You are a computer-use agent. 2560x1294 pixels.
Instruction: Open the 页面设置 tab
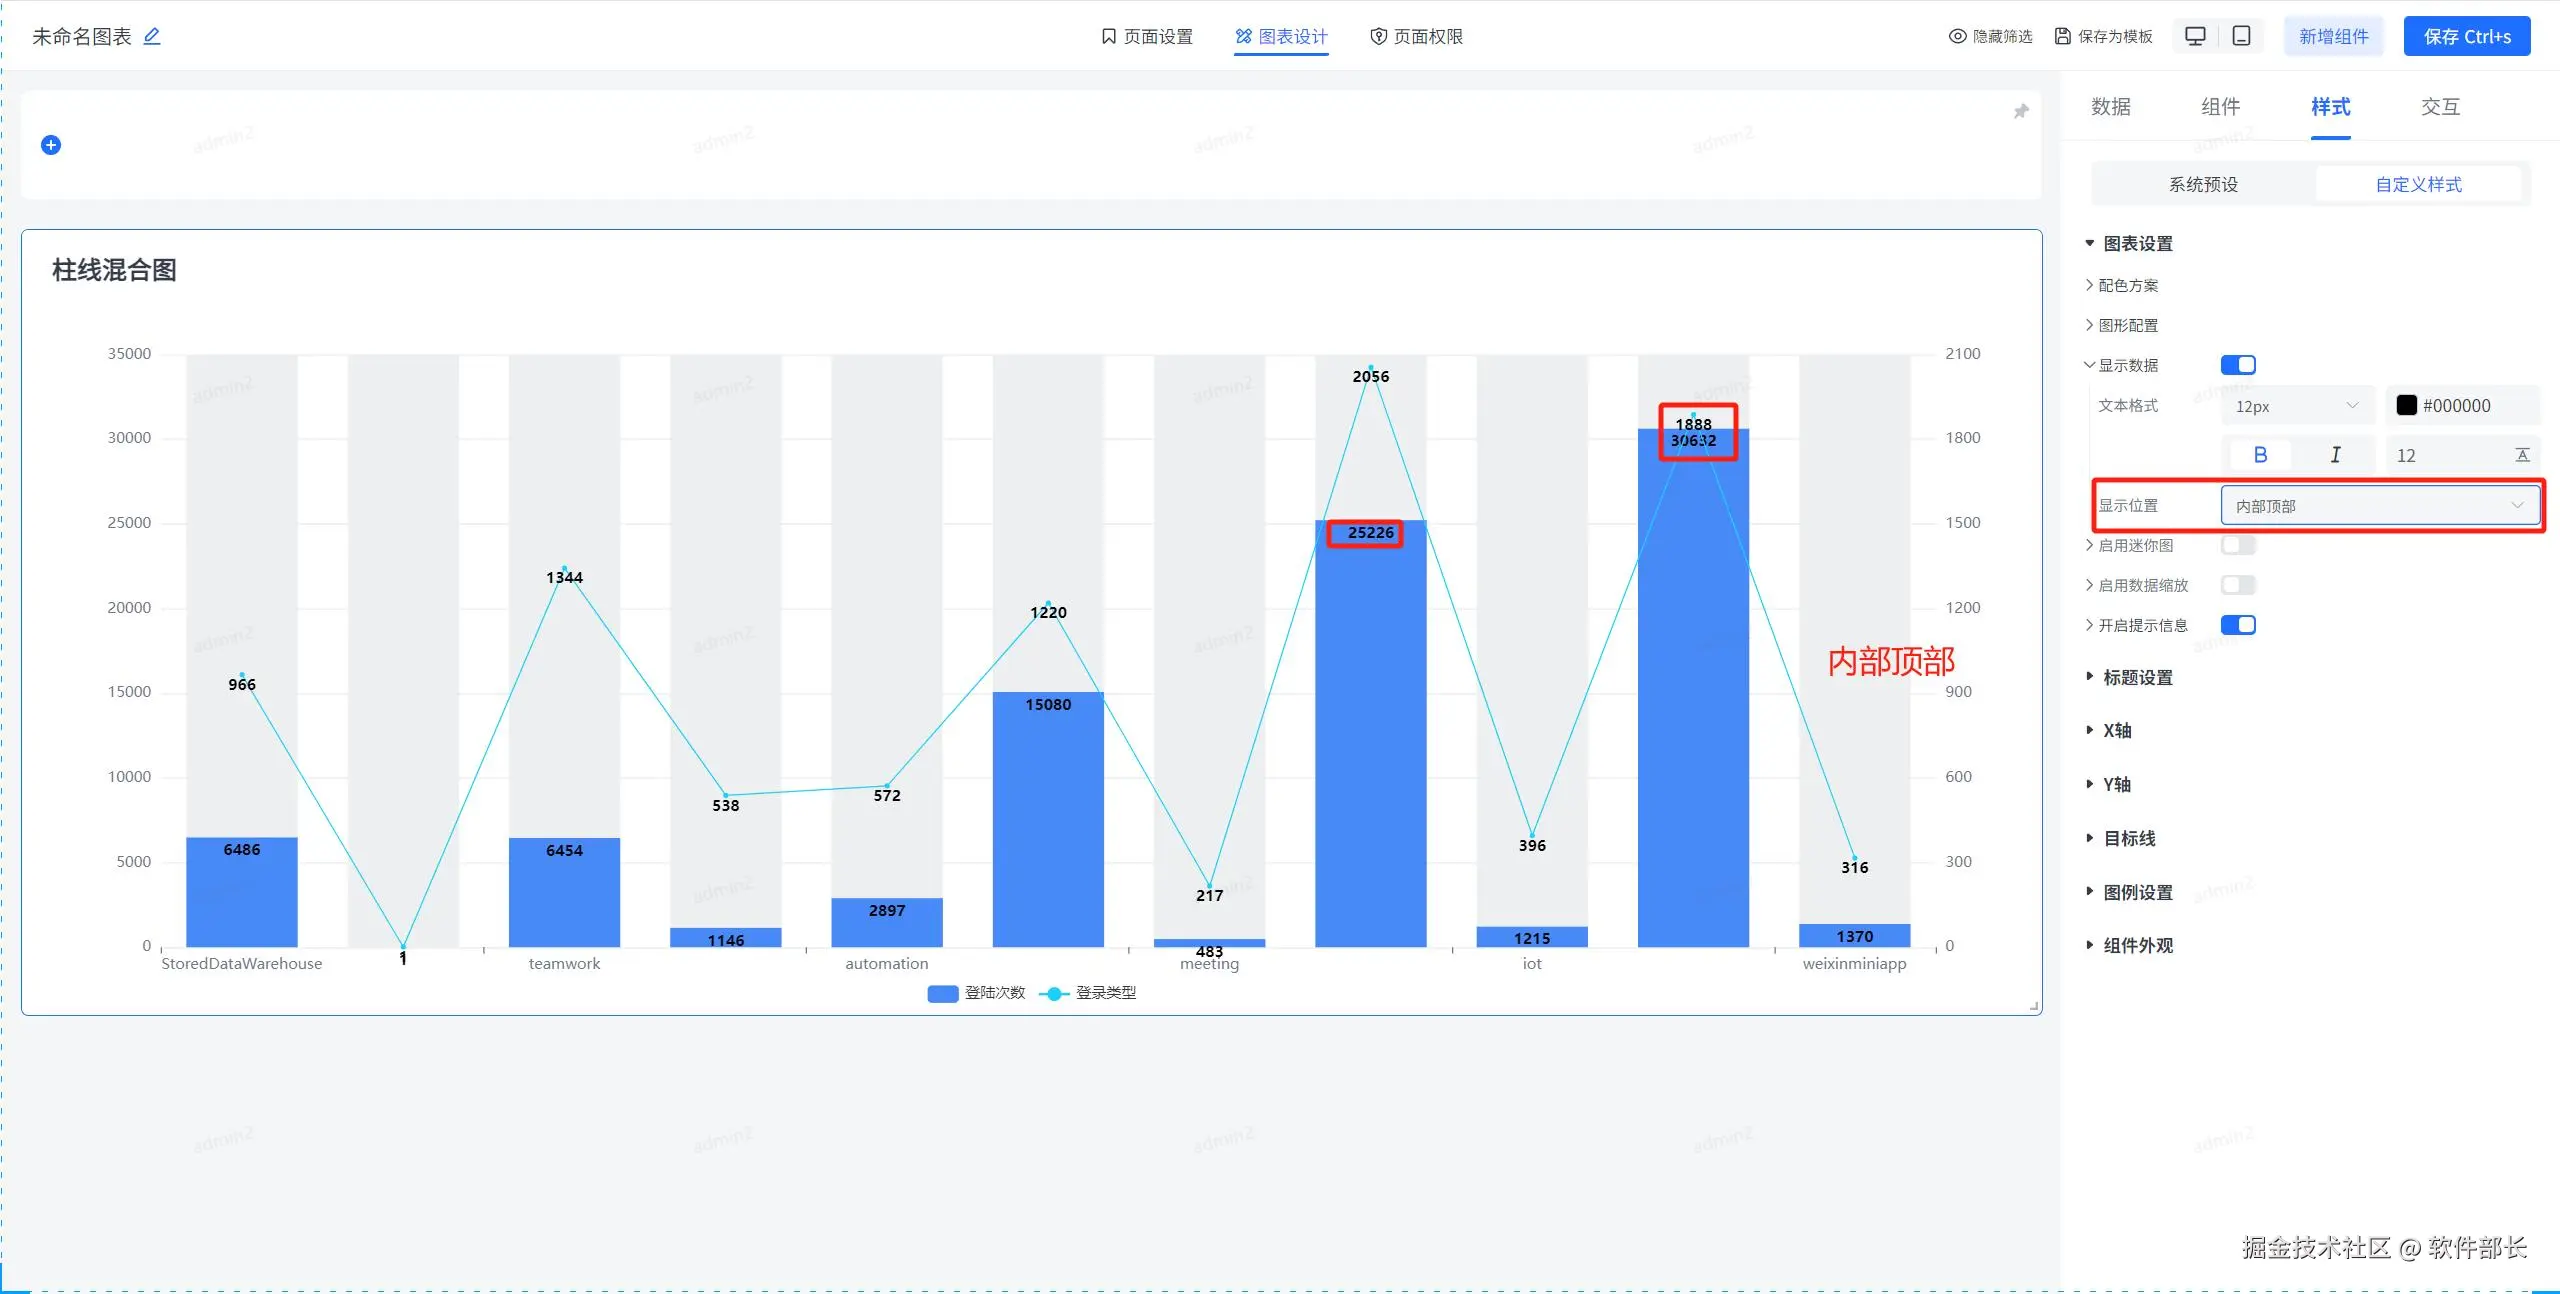tap(1146, 36)
